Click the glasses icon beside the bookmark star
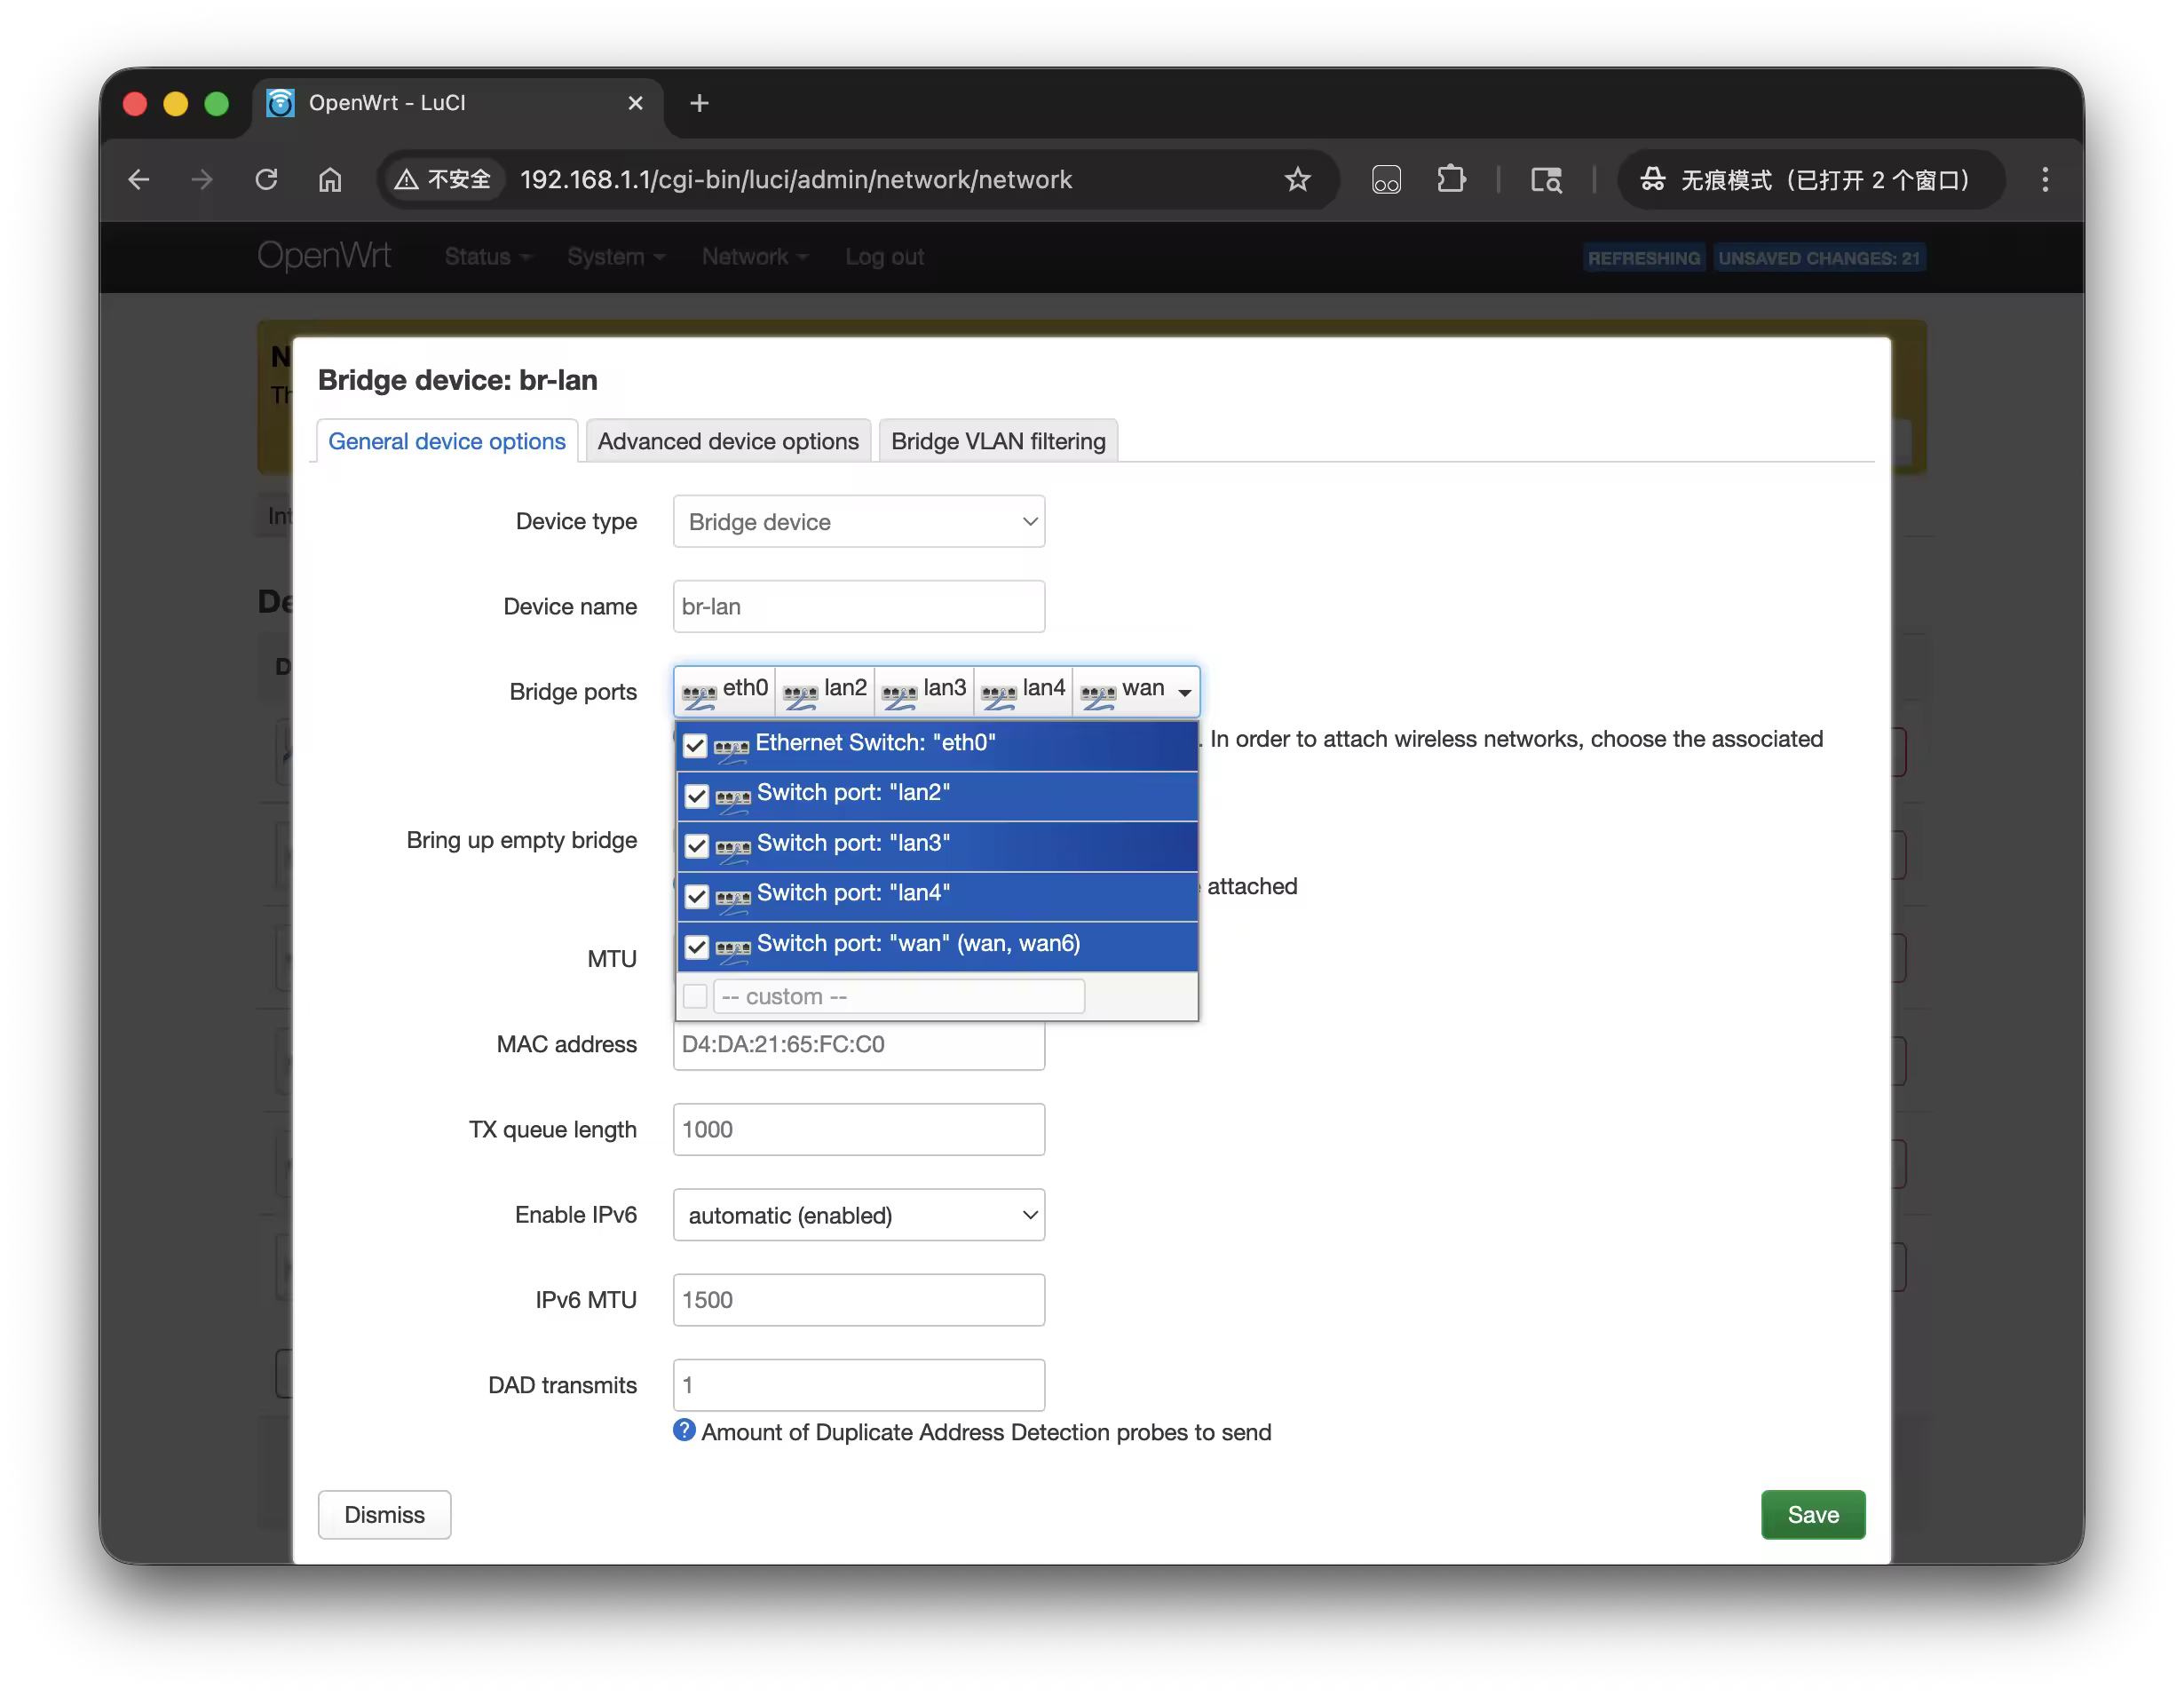This screenshot has width=2184, height=1696. click(x=1386, y=179)
